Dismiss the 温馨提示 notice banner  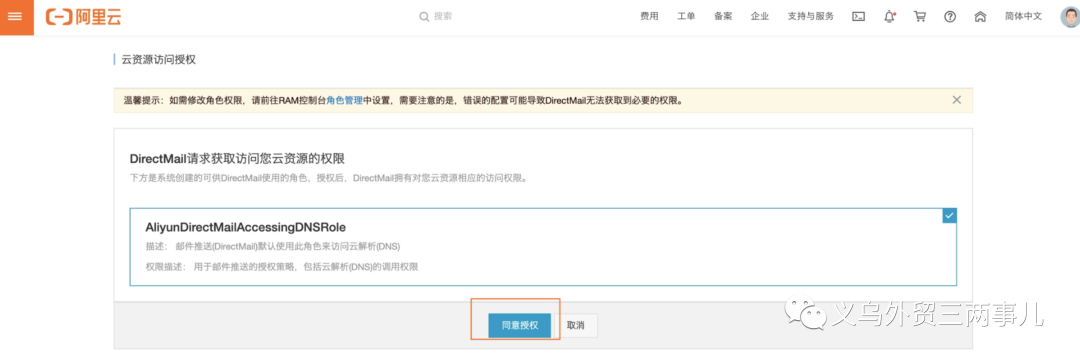957,100
